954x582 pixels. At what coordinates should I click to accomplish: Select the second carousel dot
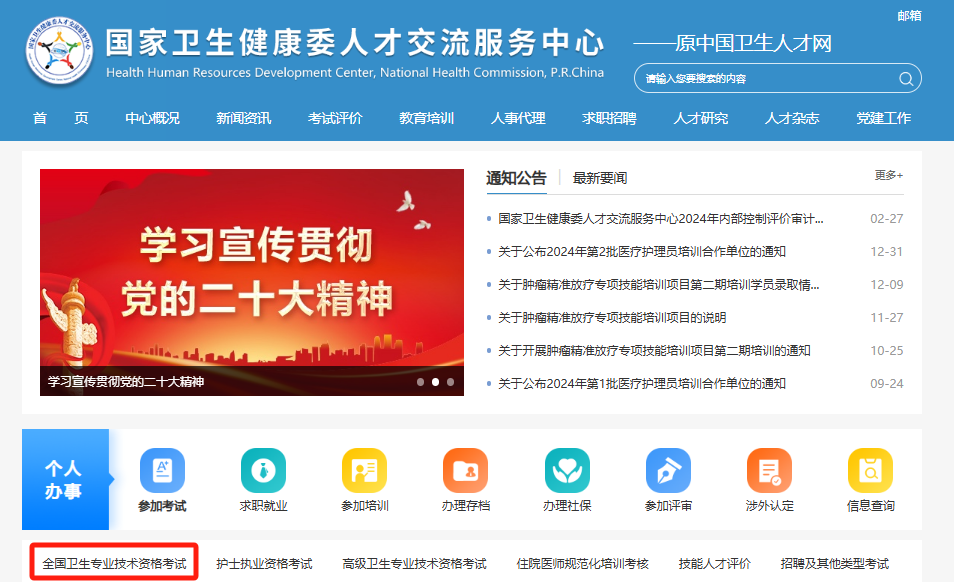click(435, 382)
